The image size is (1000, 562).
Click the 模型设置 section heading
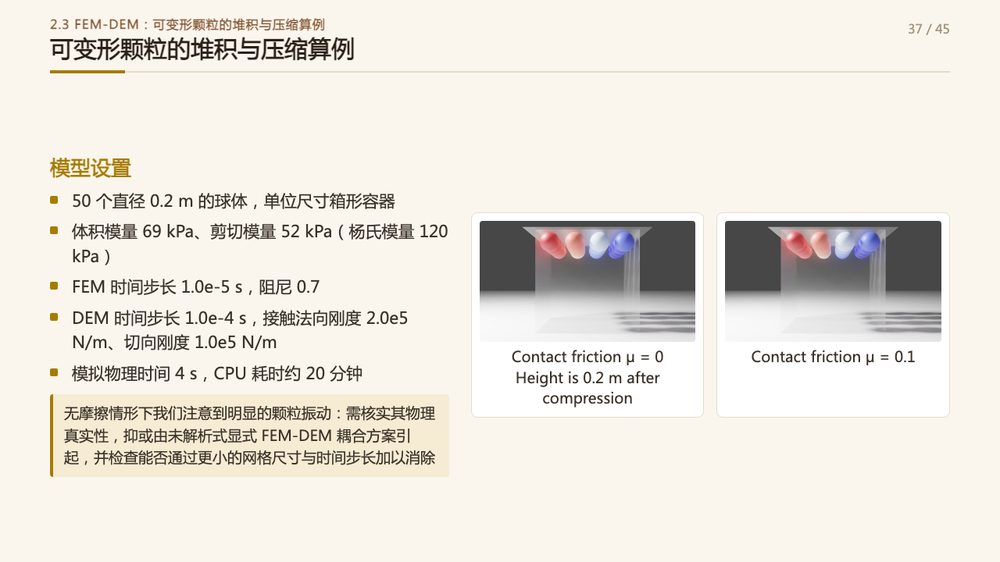[x=91, y=168]
